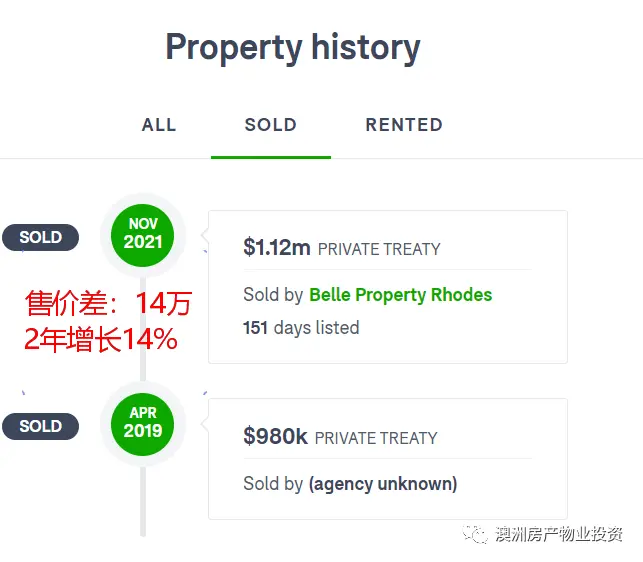Click the red 2年增长14% annotation
This screenshot has height=562, width=643.
(x=101, y=339)
